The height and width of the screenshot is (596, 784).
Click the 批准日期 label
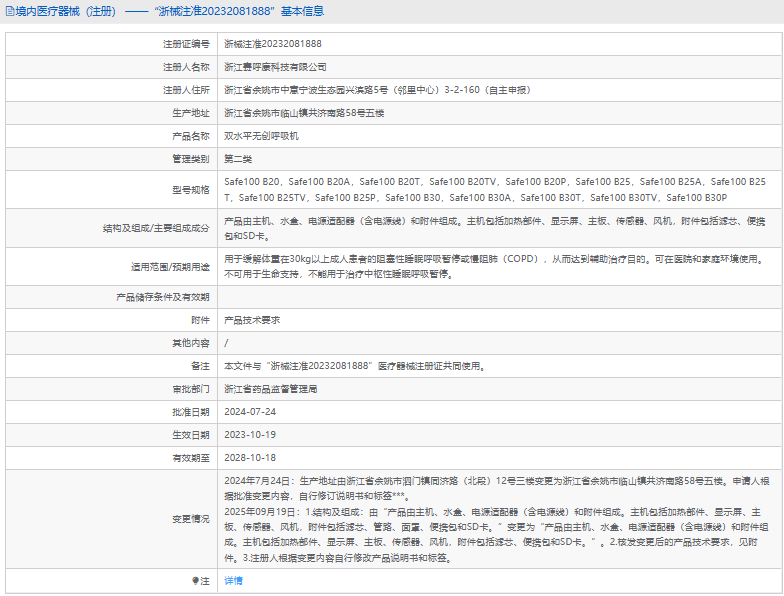pos(191,412)
